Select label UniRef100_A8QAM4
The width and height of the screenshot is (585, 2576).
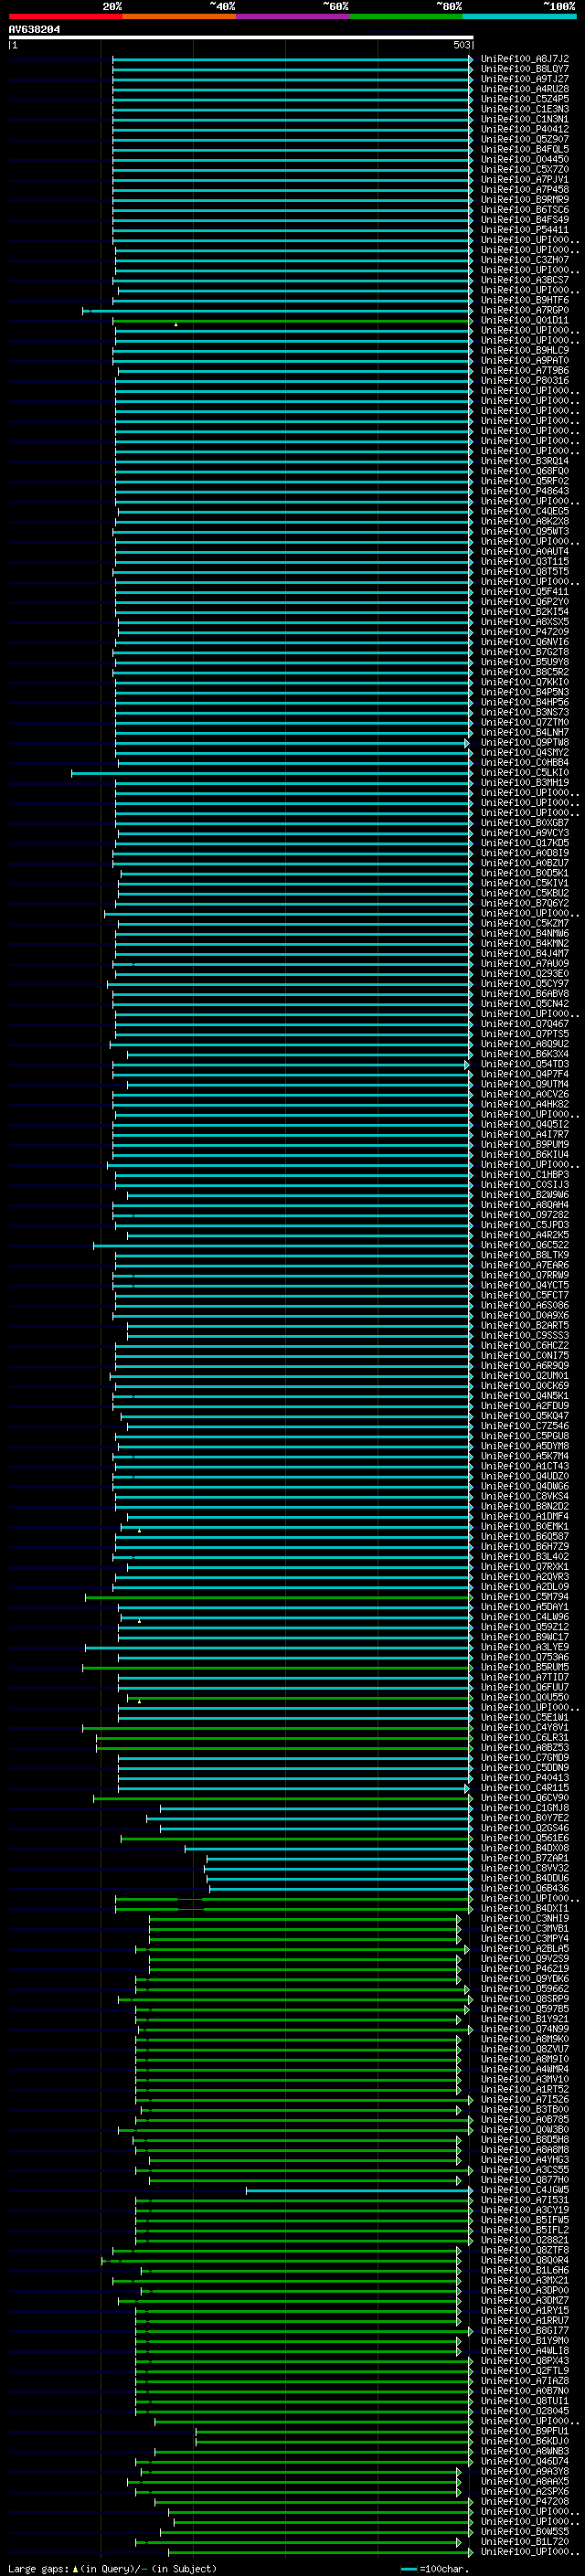pyautogui.click(x=525, y=1205)
